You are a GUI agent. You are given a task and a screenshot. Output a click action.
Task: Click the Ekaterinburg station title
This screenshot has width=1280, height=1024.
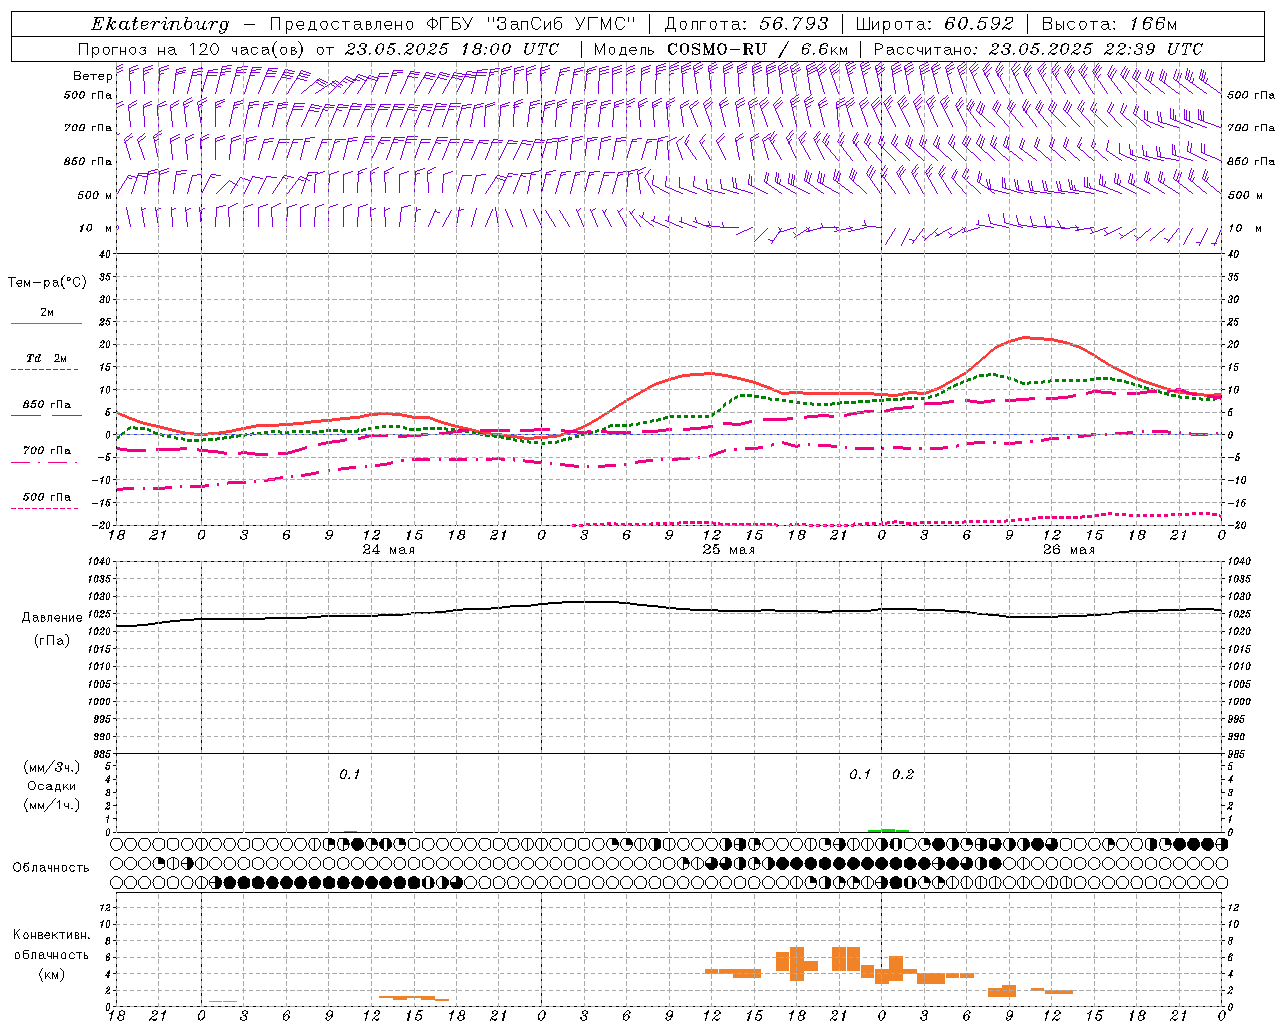(x=160, y=24)
